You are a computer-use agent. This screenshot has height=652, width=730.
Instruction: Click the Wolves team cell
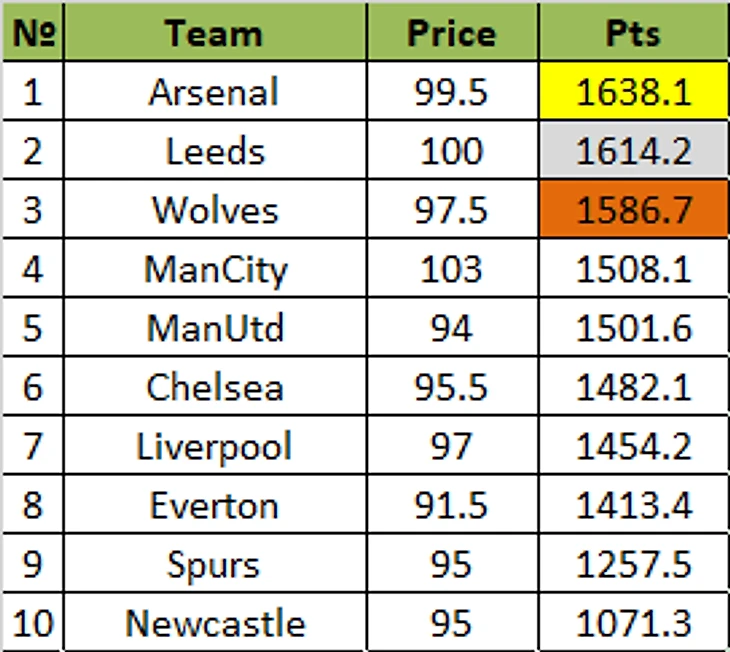click(x=214, y=211)
